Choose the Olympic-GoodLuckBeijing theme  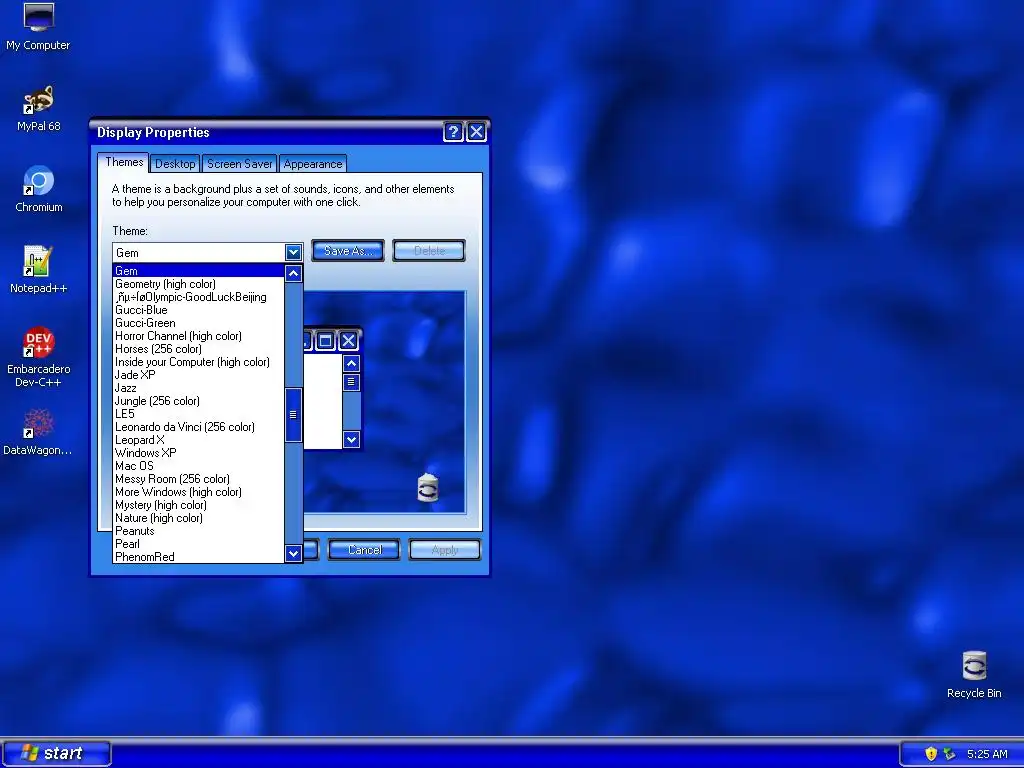[199, 297]
